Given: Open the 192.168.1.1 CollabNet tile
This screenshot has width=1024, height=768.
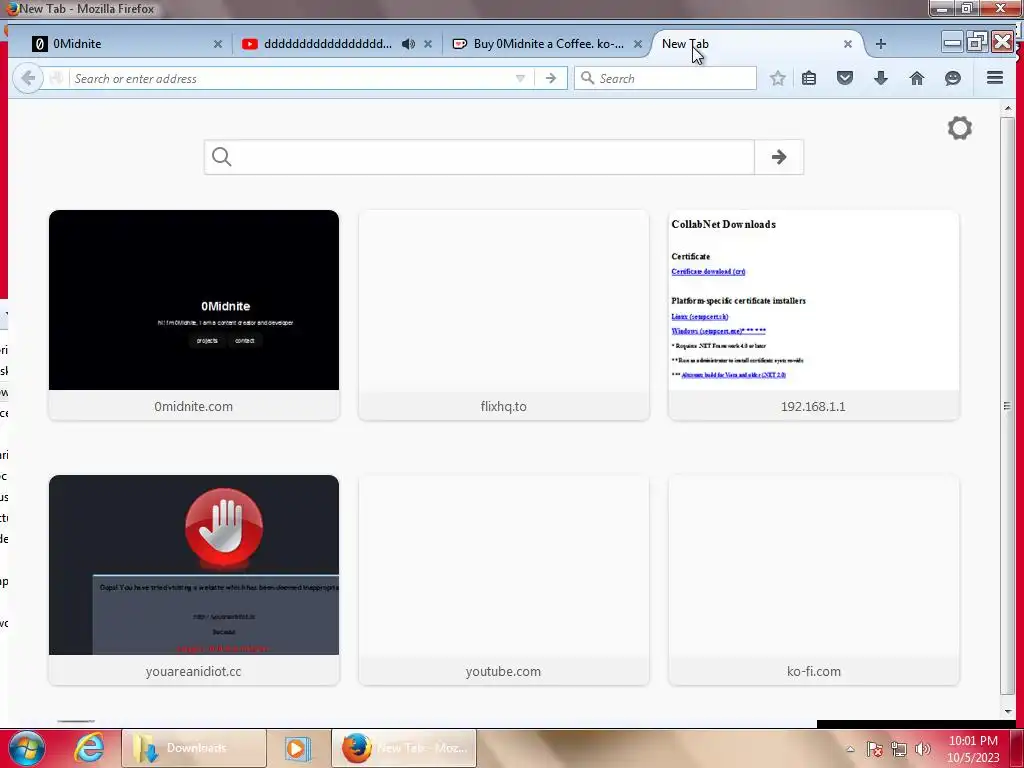Looking at the screenshot, I should pyautogui.click(x=814, y=315).
